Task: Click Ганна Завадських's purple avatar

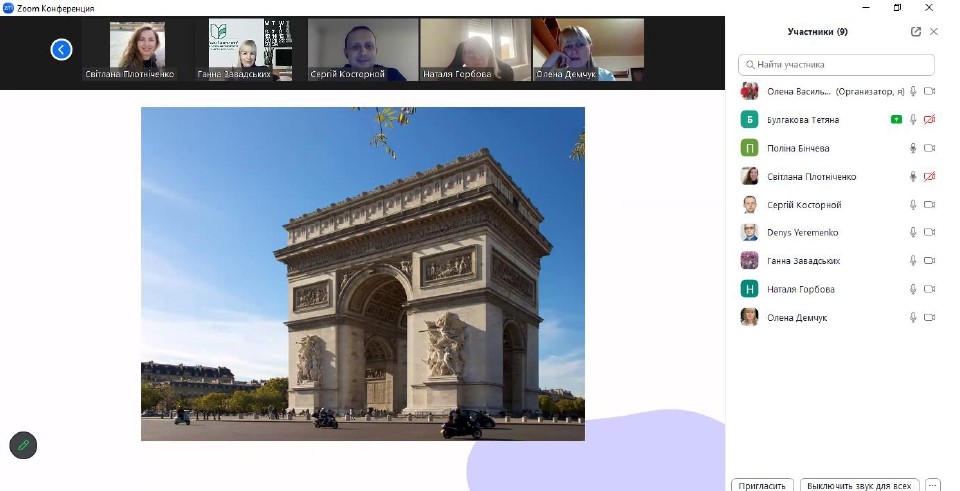Action: (x=749, y=260)
